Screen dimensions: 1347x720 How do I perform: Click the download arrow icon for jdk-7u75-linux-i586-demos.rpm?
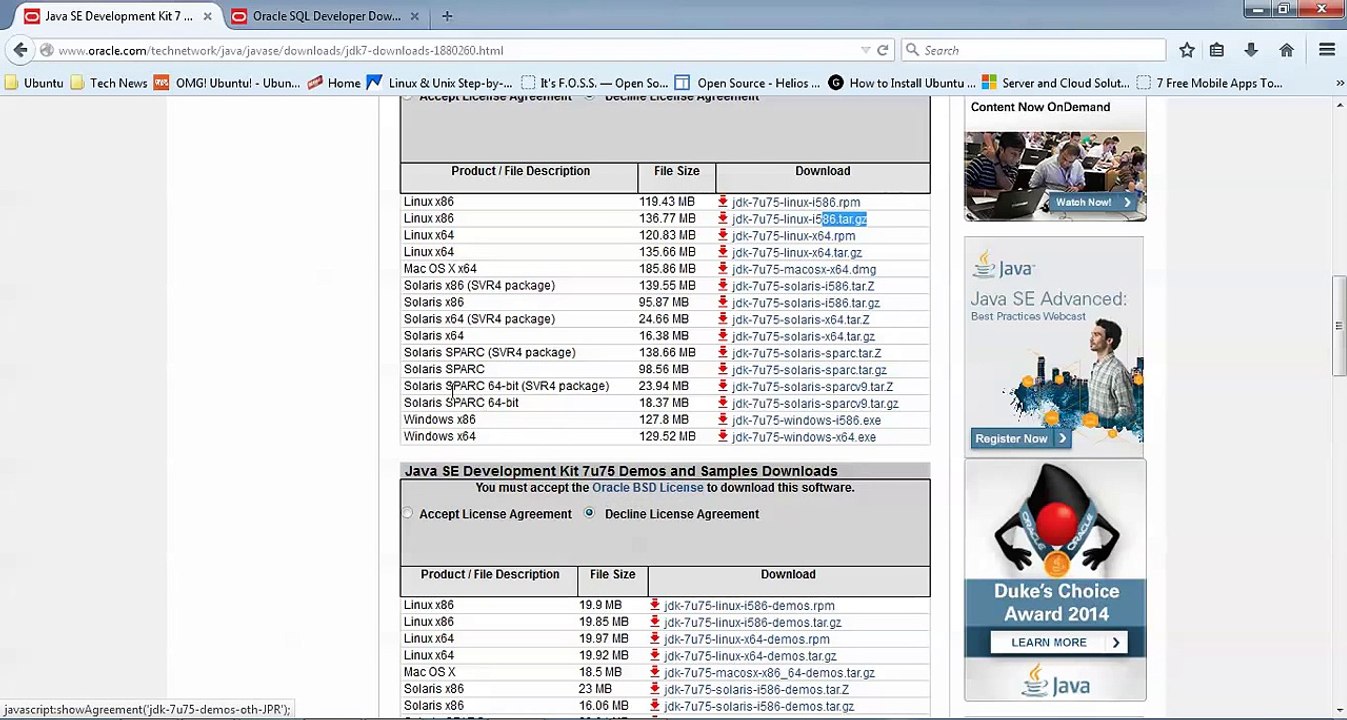pyautogui.click(x=654, y=605)
